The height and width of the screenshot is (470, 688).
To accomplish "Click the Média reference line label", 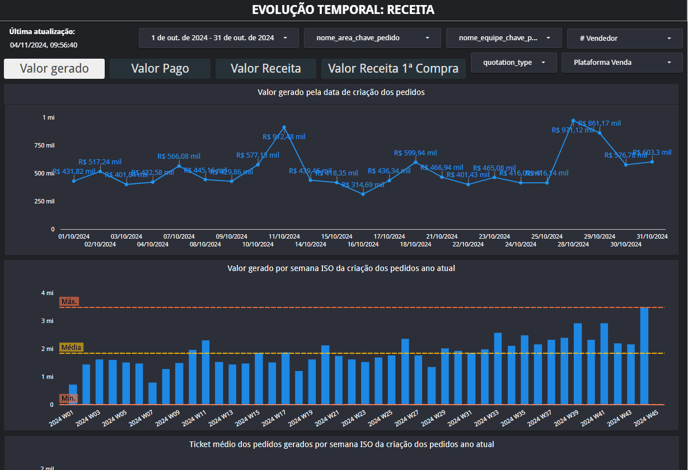I will pos(71,347).
